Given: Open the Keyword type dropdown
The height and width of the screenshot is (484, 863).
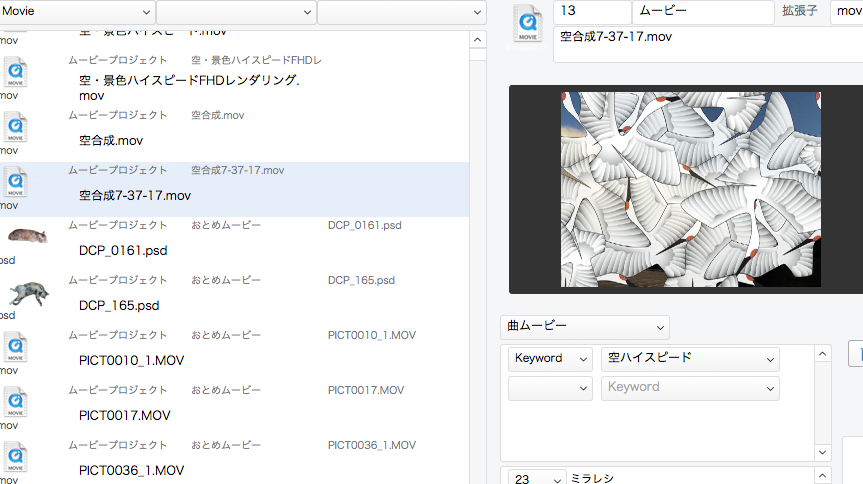Looking at the screenshot, I should (x=550, y=358).
